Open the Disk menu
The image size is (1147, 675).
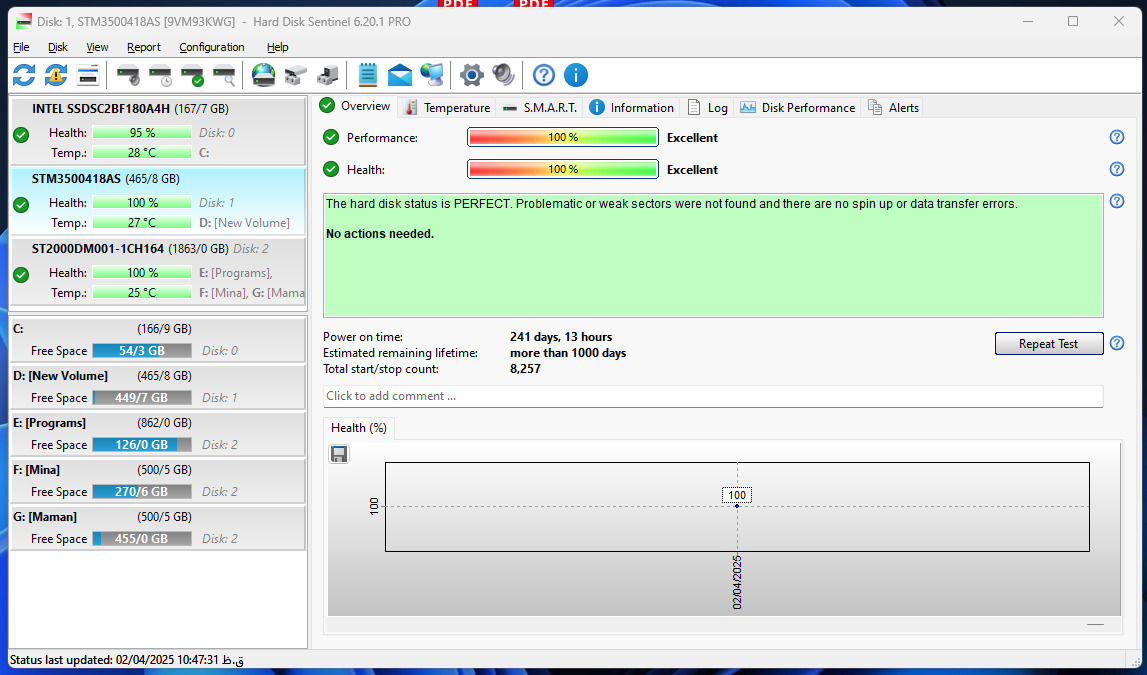pyautogui.click(x=58, y=47)
